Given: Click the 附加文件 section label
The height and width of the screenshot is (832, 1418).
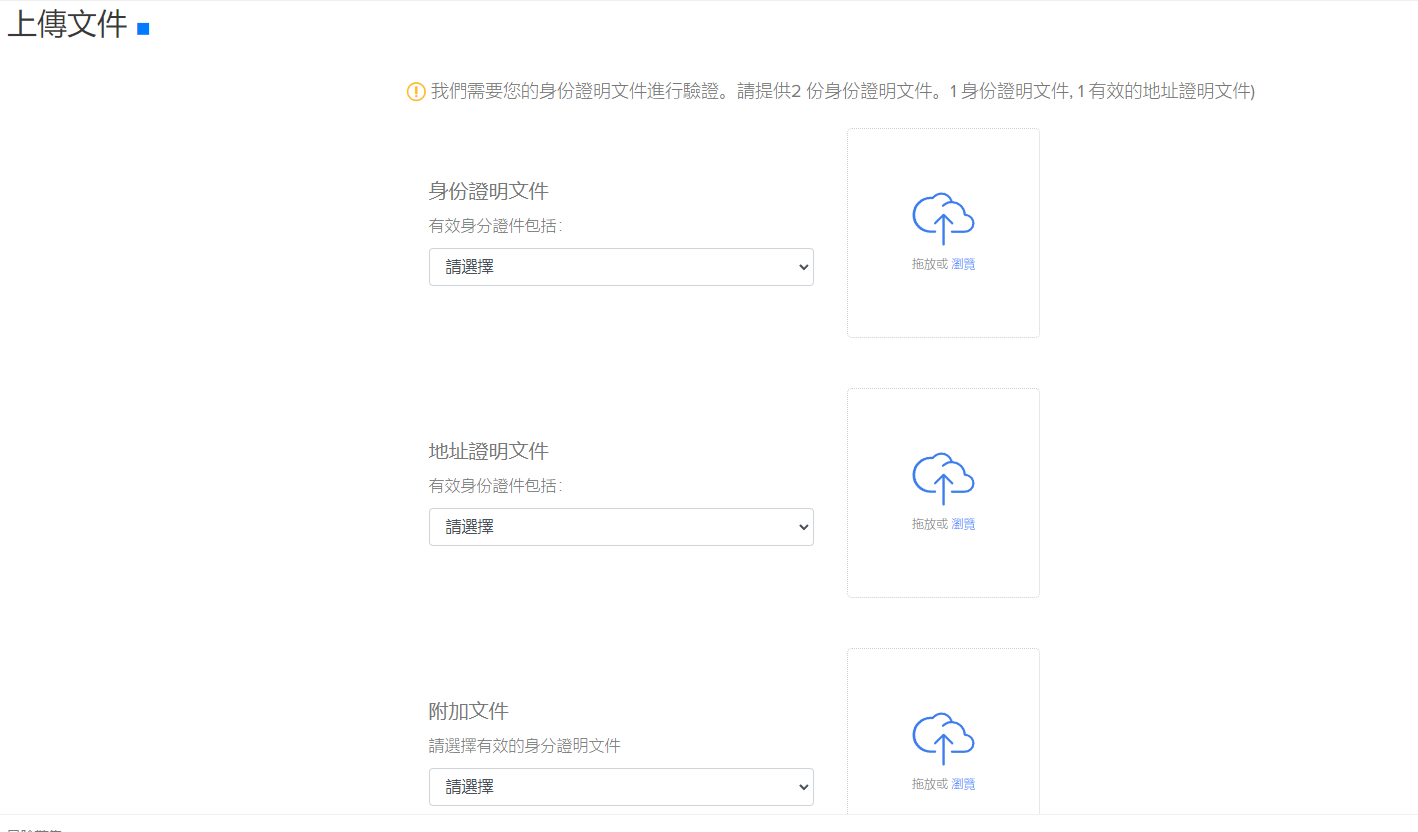Looking at the screenshot, I should pos(469,711).
